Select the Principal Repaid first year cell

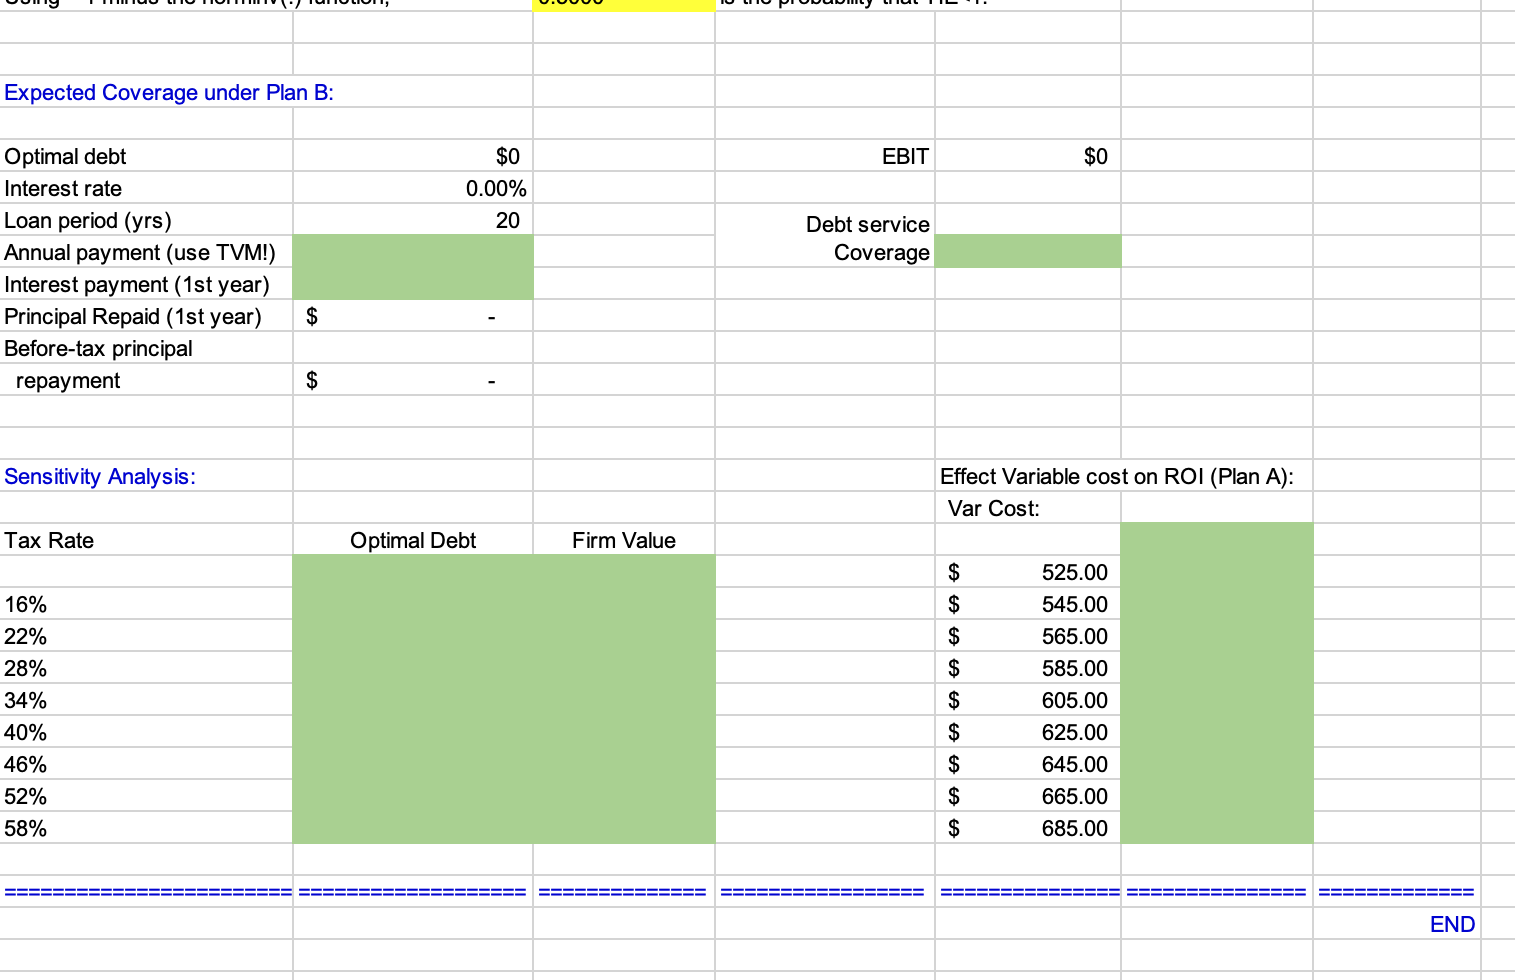(412, 316)
